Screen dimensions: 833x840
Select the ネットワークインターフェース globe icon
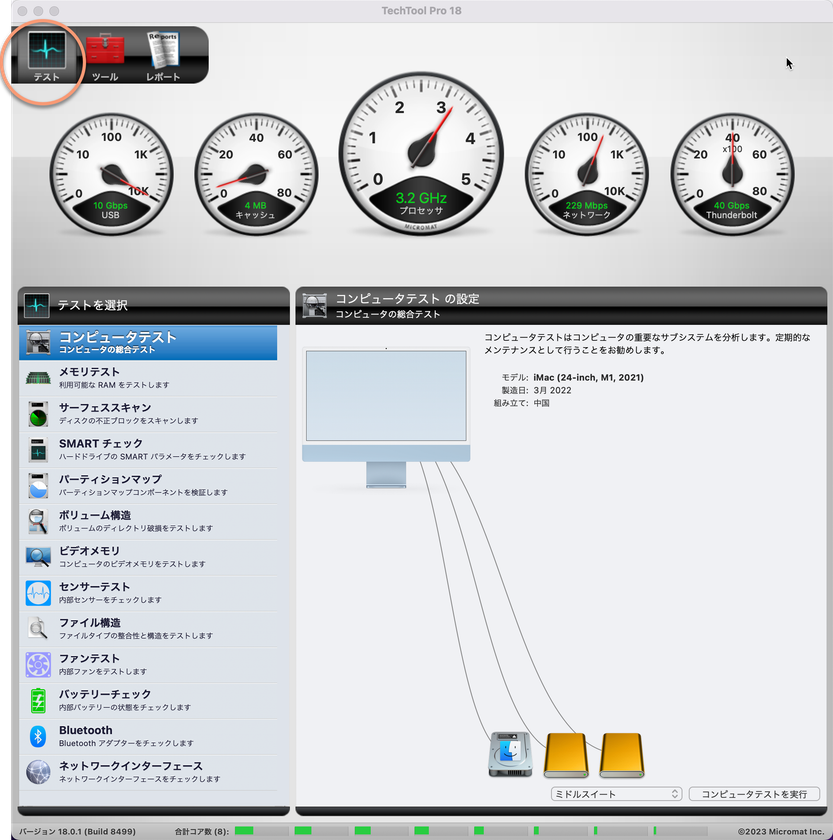[x=38, y=772]
